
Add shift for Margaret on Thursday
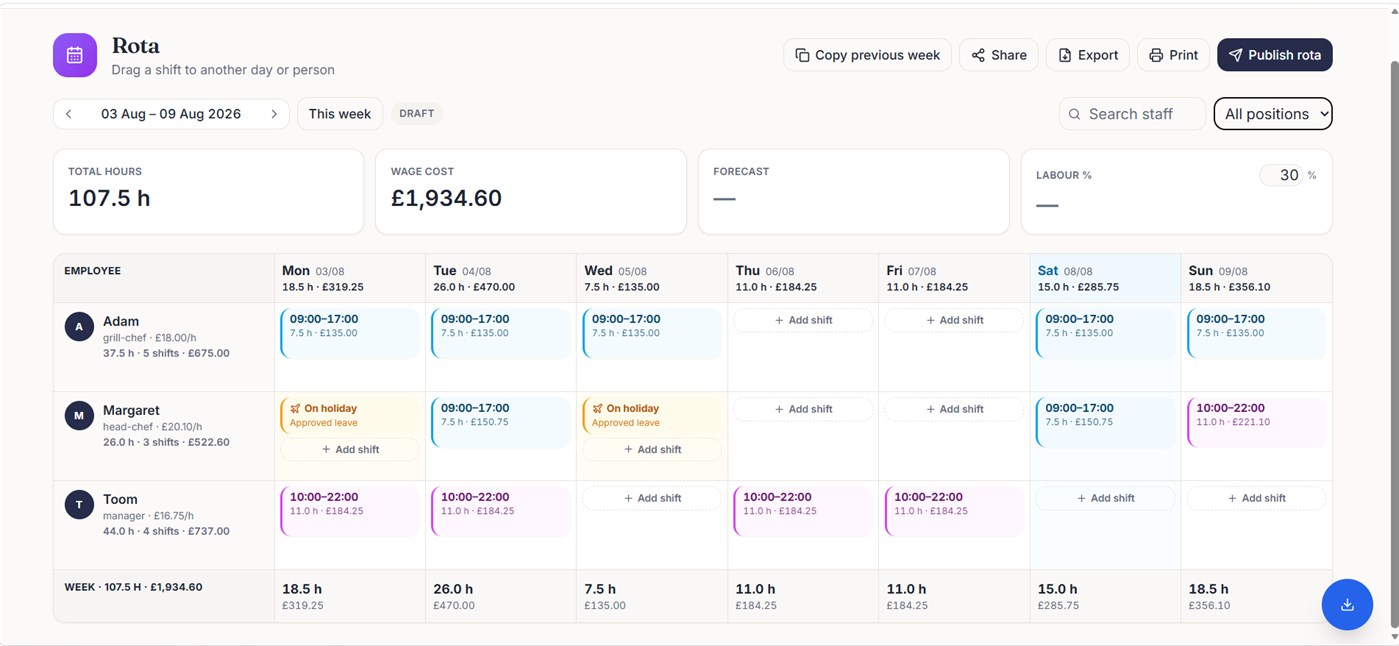point(803,409)
